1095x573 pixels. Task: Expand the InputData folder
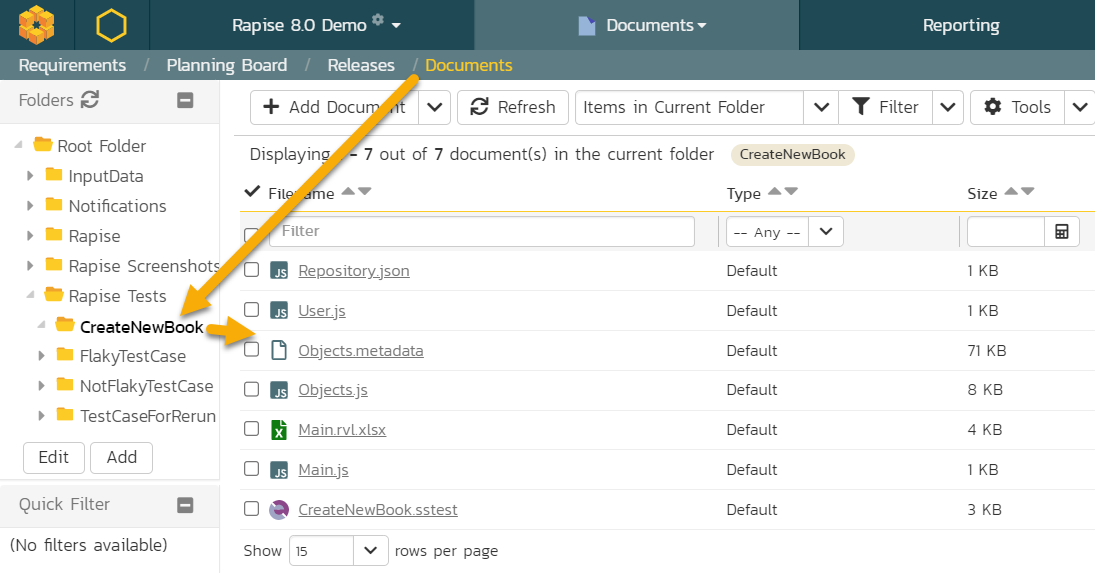(30, 176)
